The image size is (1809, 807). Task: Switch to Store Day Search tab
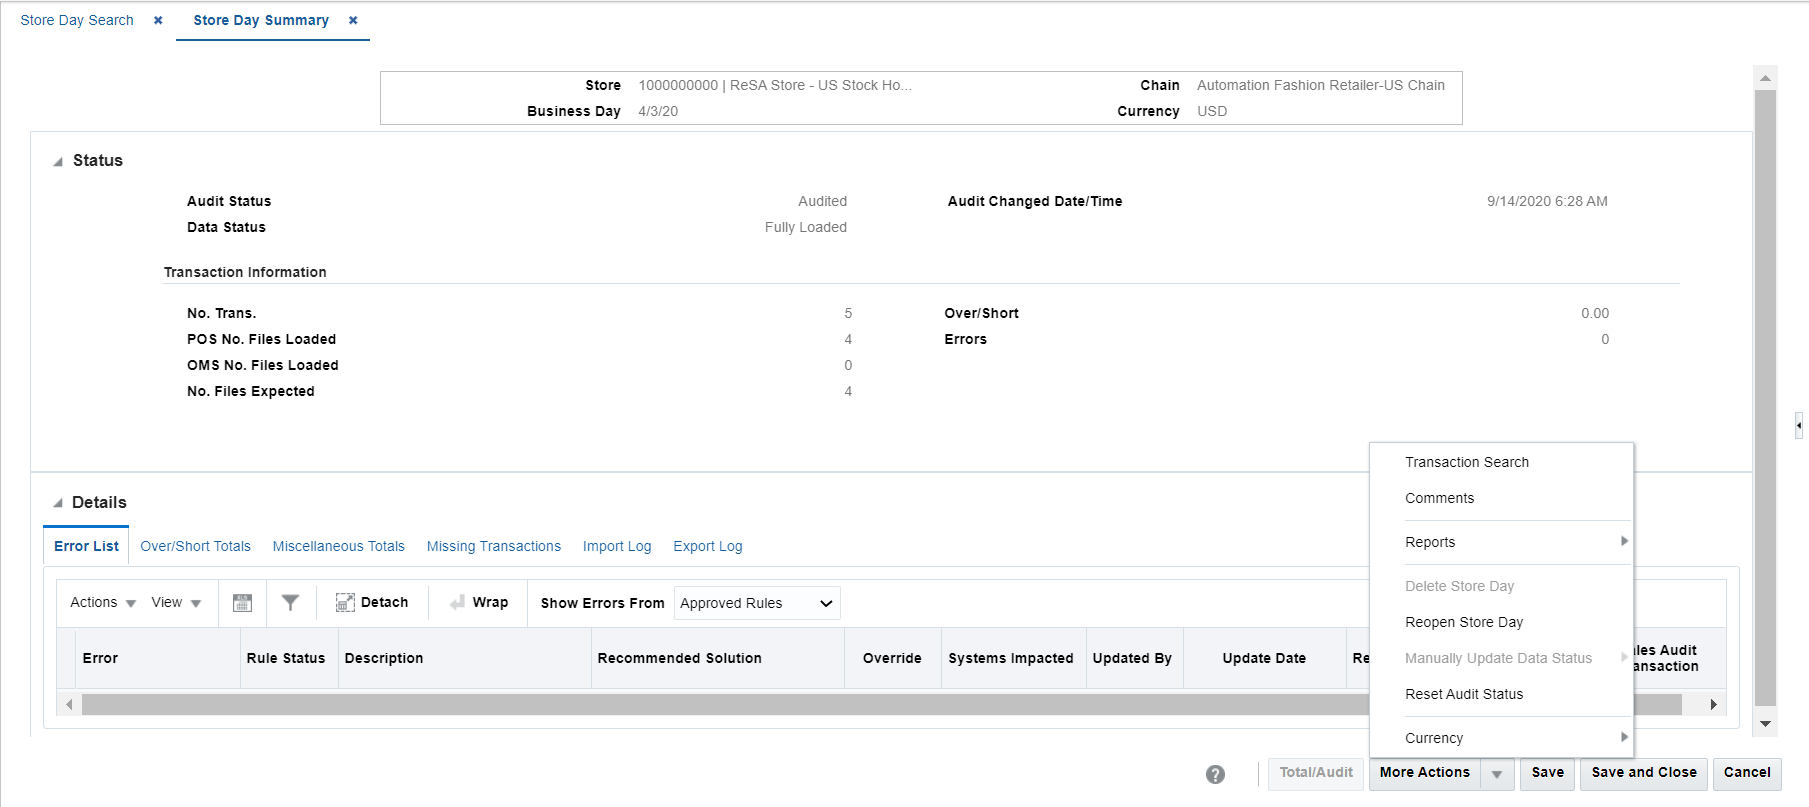[77, 20]
